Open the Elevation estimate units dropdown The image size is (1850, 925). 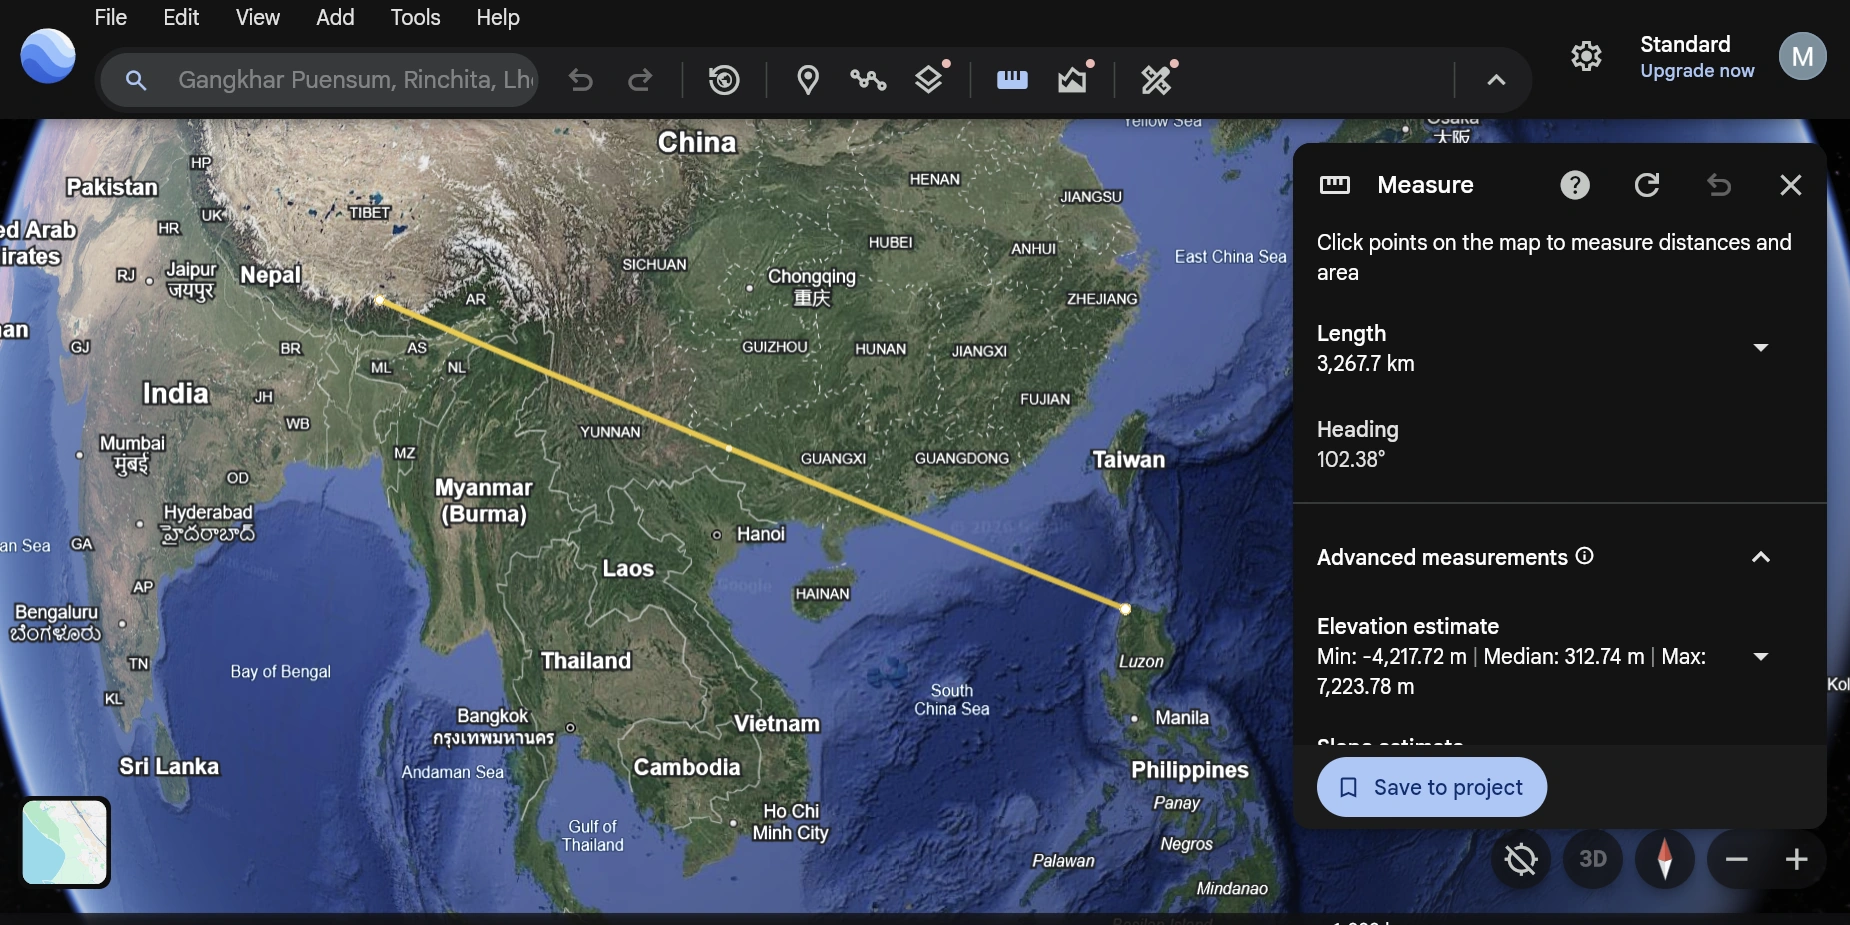1761,656
